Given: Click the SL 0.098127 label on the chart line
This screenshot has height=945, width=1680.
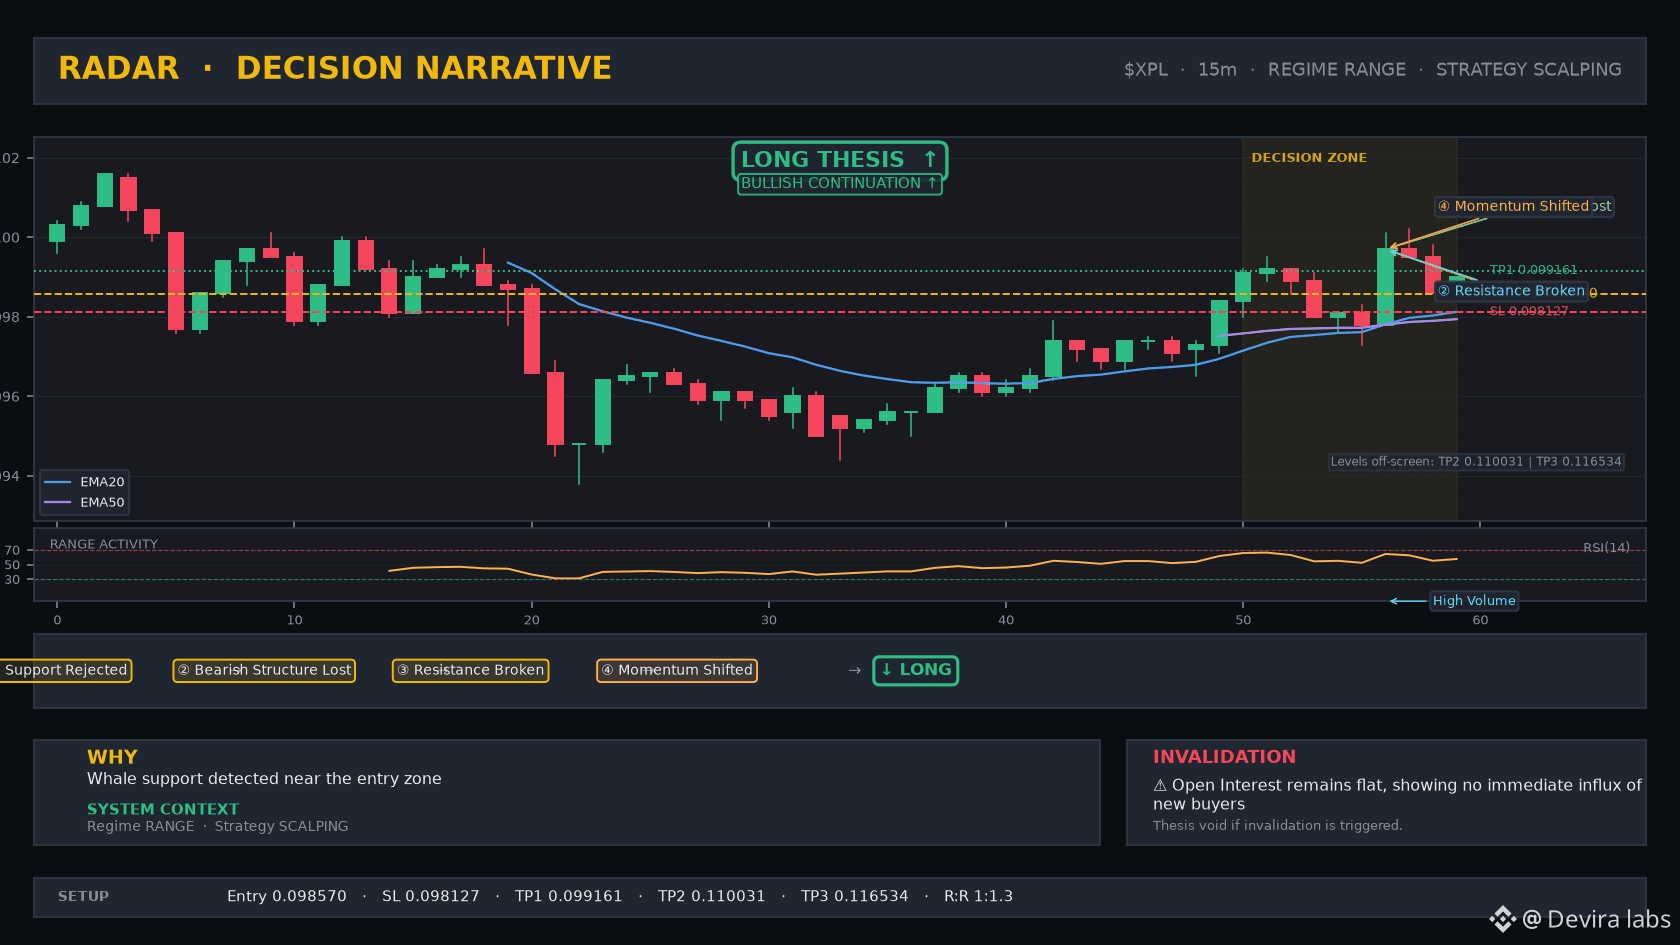Looking at the screenshot, I should (x=1529, y=311).
